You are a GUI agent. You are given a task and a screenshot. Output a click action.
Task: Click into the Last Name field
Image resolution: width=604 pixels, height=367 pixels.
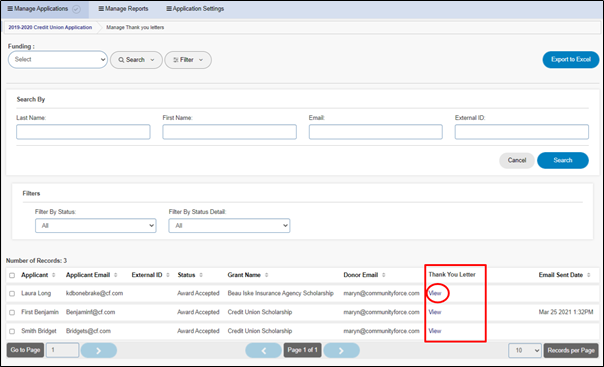[83, 132]
